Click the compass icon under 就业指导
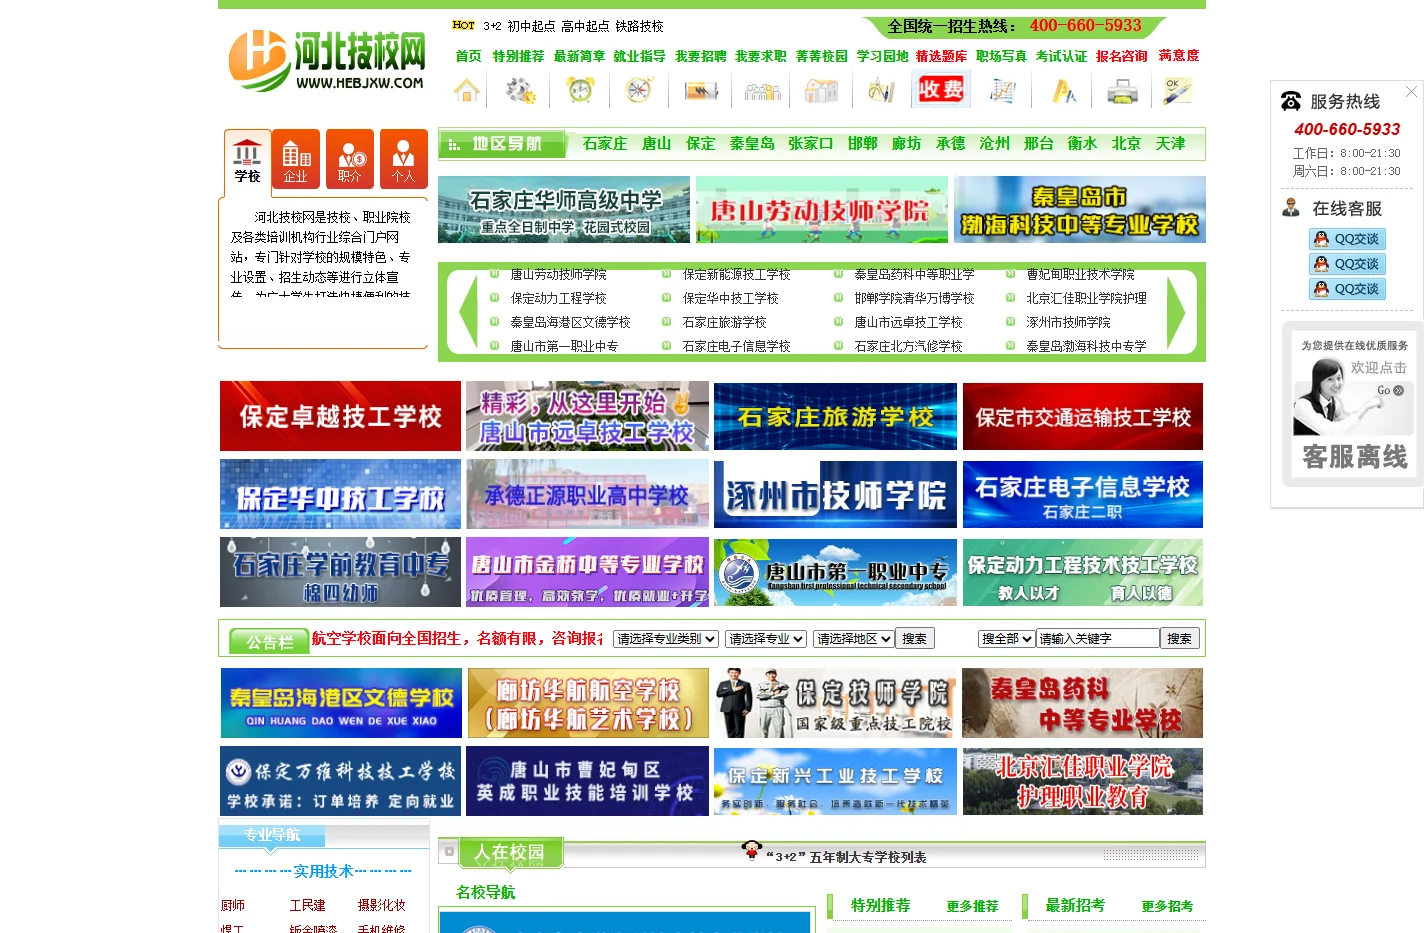This screenshot has height=933, width=1424. [x=639, y=91]
